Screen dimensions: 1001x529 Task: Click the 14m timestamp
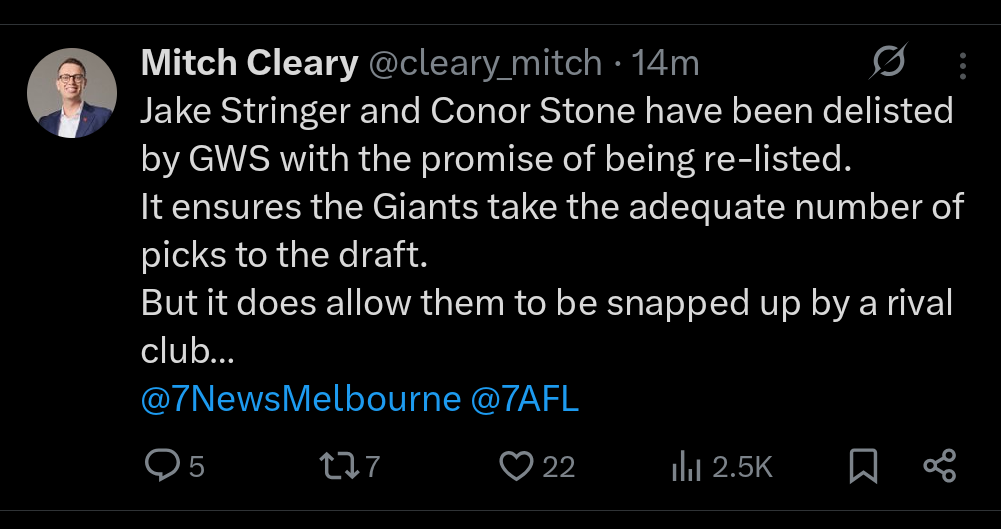(x=666, y=64)
